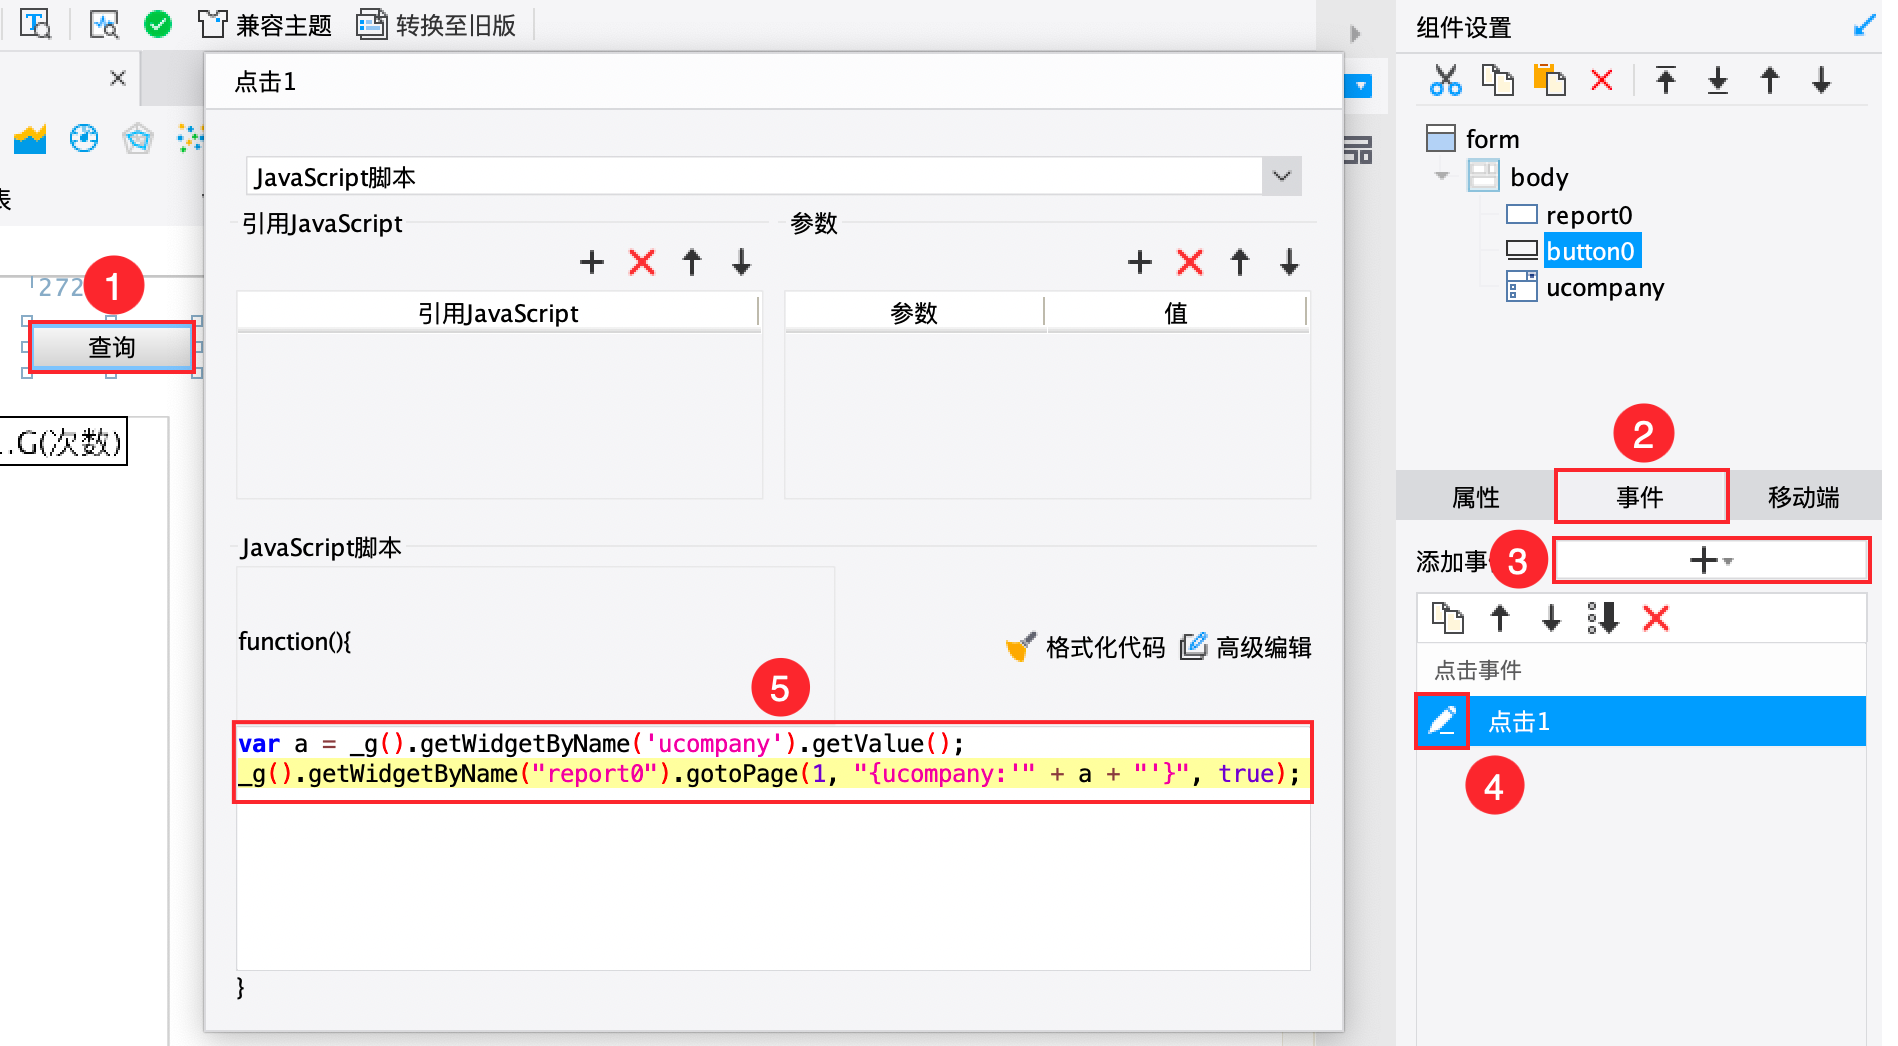The image size is (1898, 1046).
Task: Switch to the 事件 tab
Action: coord(1640,497)
